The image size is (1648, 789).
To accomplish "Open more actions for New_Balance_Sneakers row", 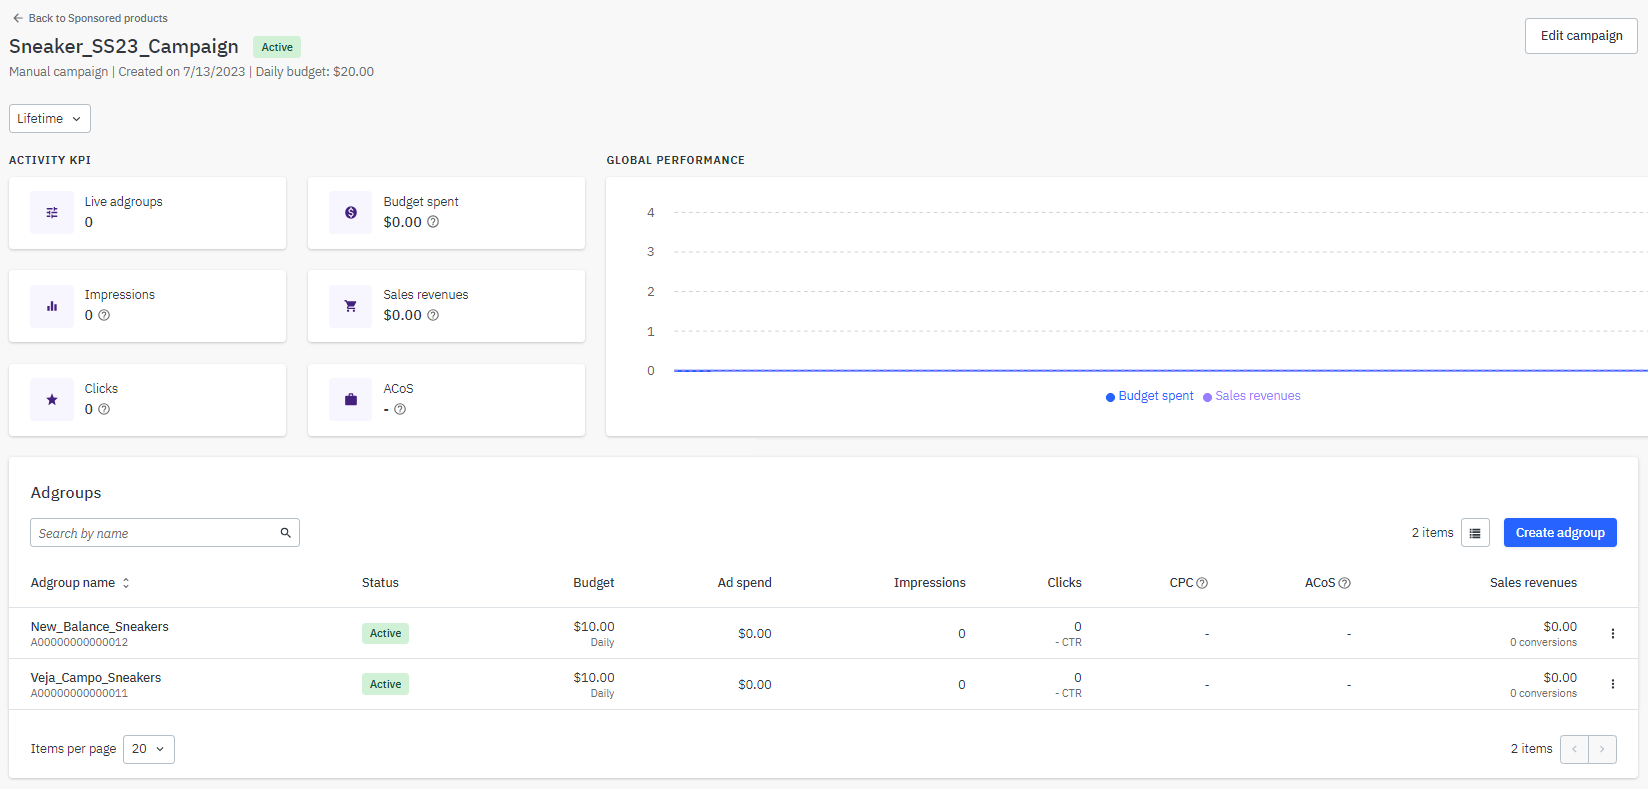I will 1613,633.
